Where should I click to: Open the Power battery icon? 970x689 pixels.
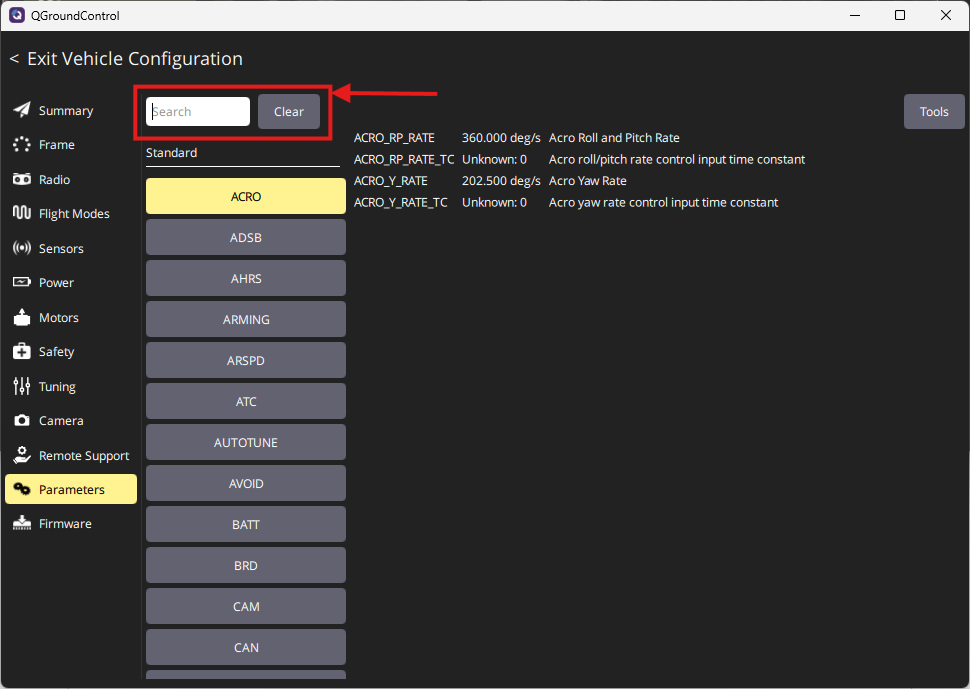coord(21,283)
